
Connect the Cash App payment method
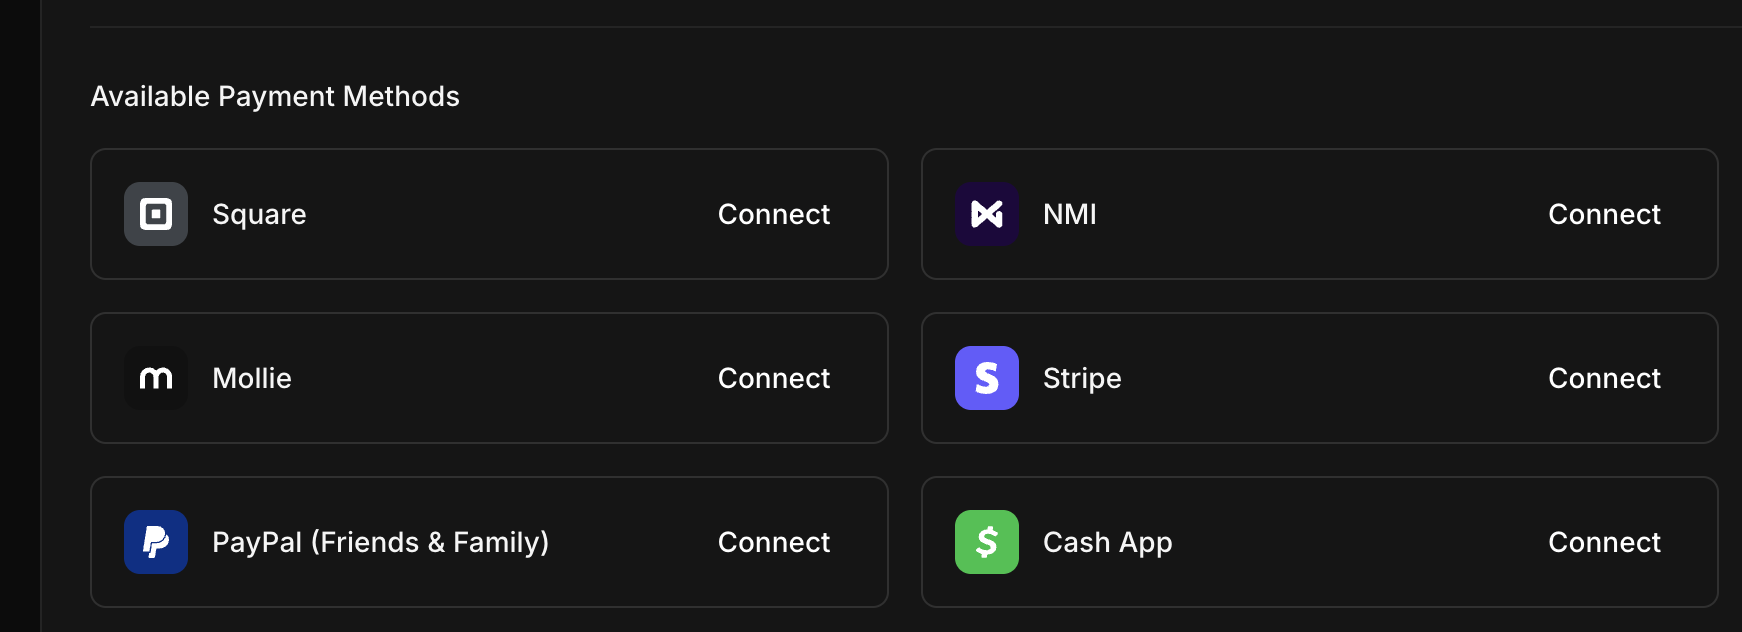[1604, 542]
